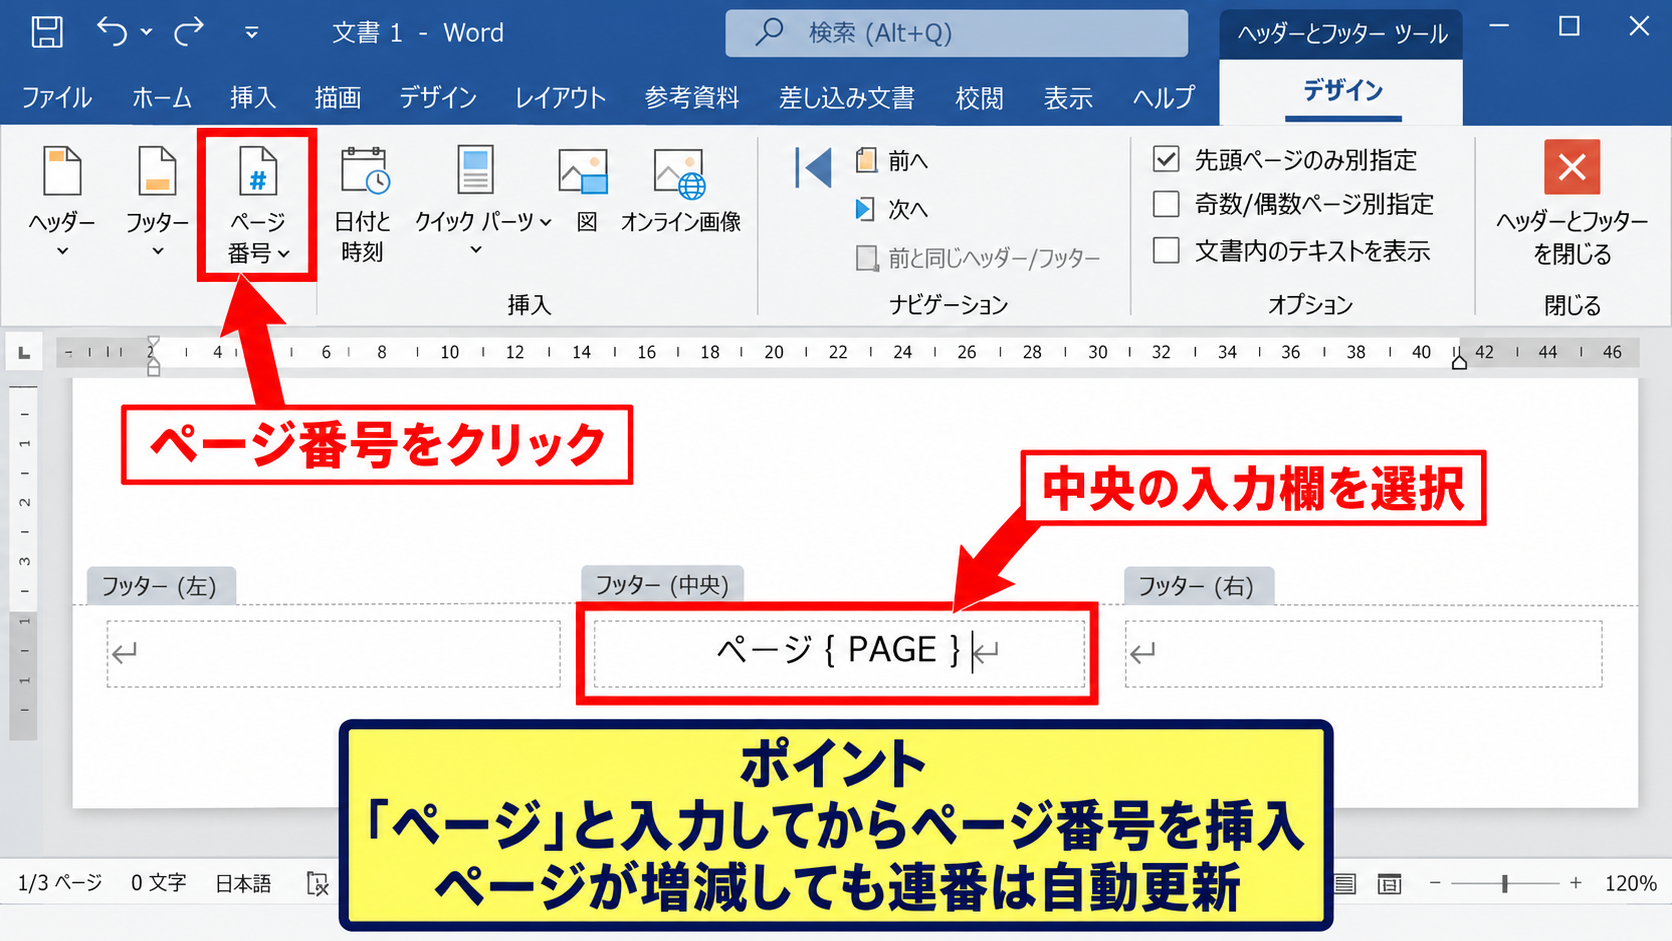The width and height of the screenshot is (1672, 941).
Task: Insert 日付と時刻 into the footer
Action: (362, 204)
